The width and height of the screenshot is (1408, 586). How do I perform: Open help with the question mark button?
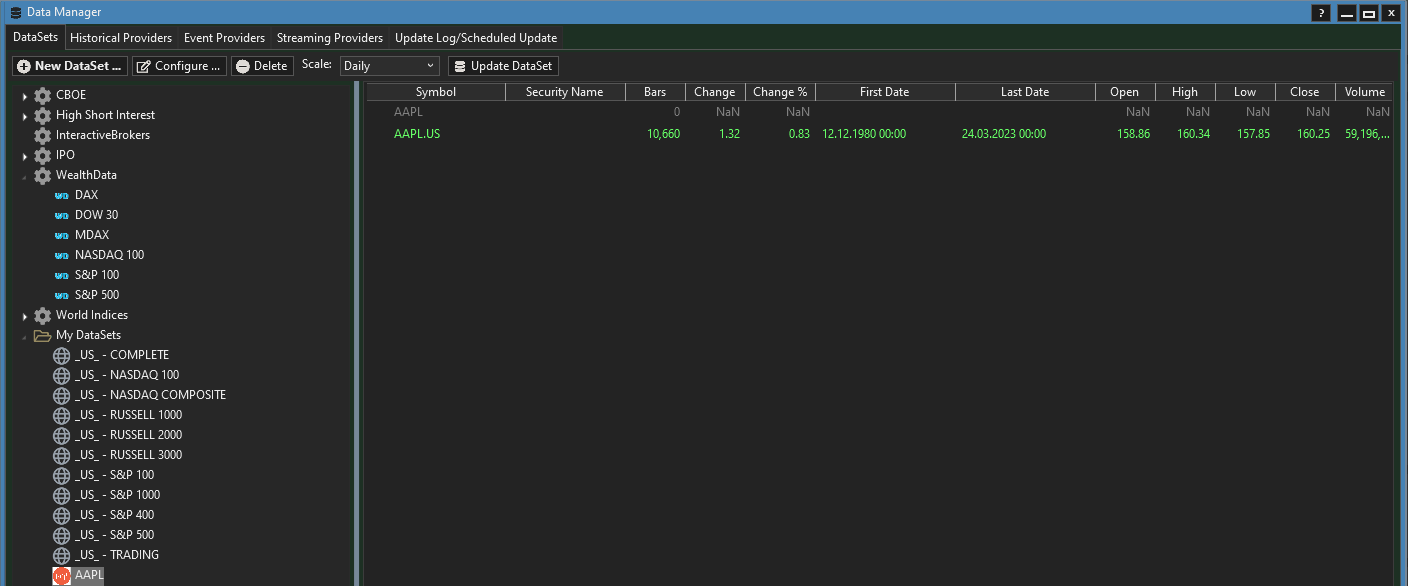(1322, 13)
